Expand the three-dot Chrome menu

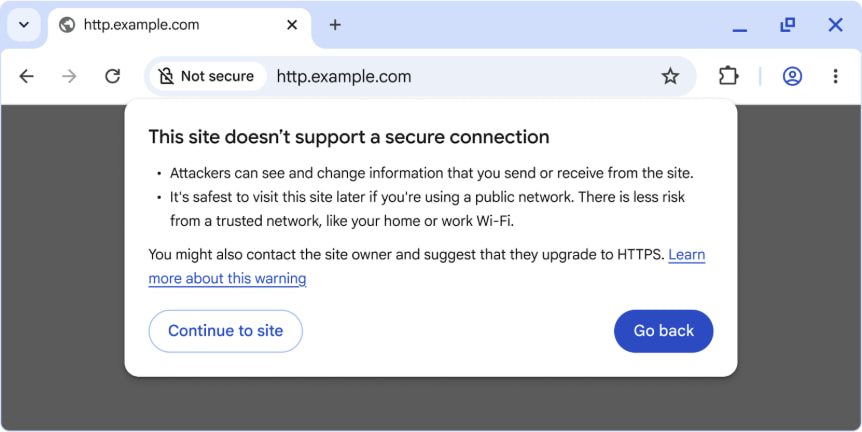pos(835,76)
